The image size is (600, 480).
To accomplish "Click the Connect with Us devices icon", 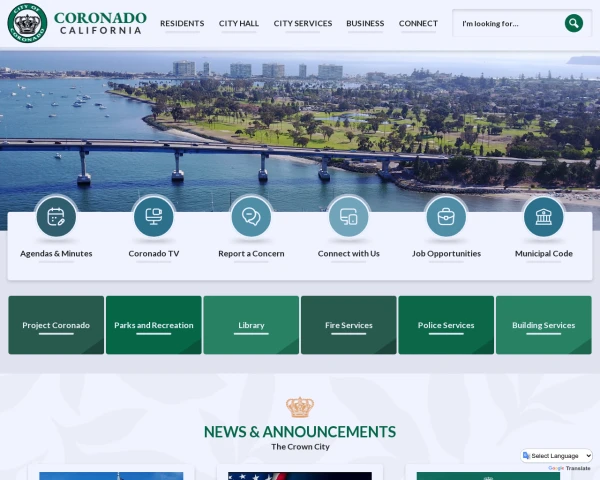I will coord(349,217).
